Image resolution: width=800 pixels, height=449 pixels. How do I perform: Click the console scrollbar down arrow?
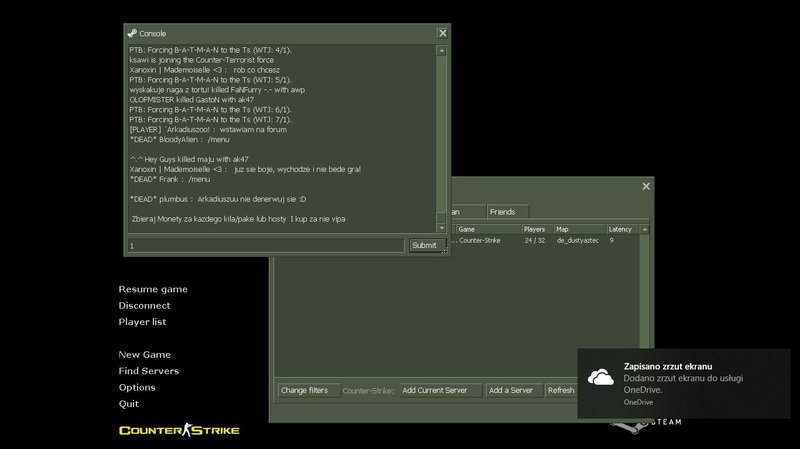click(x=442, y=229)
